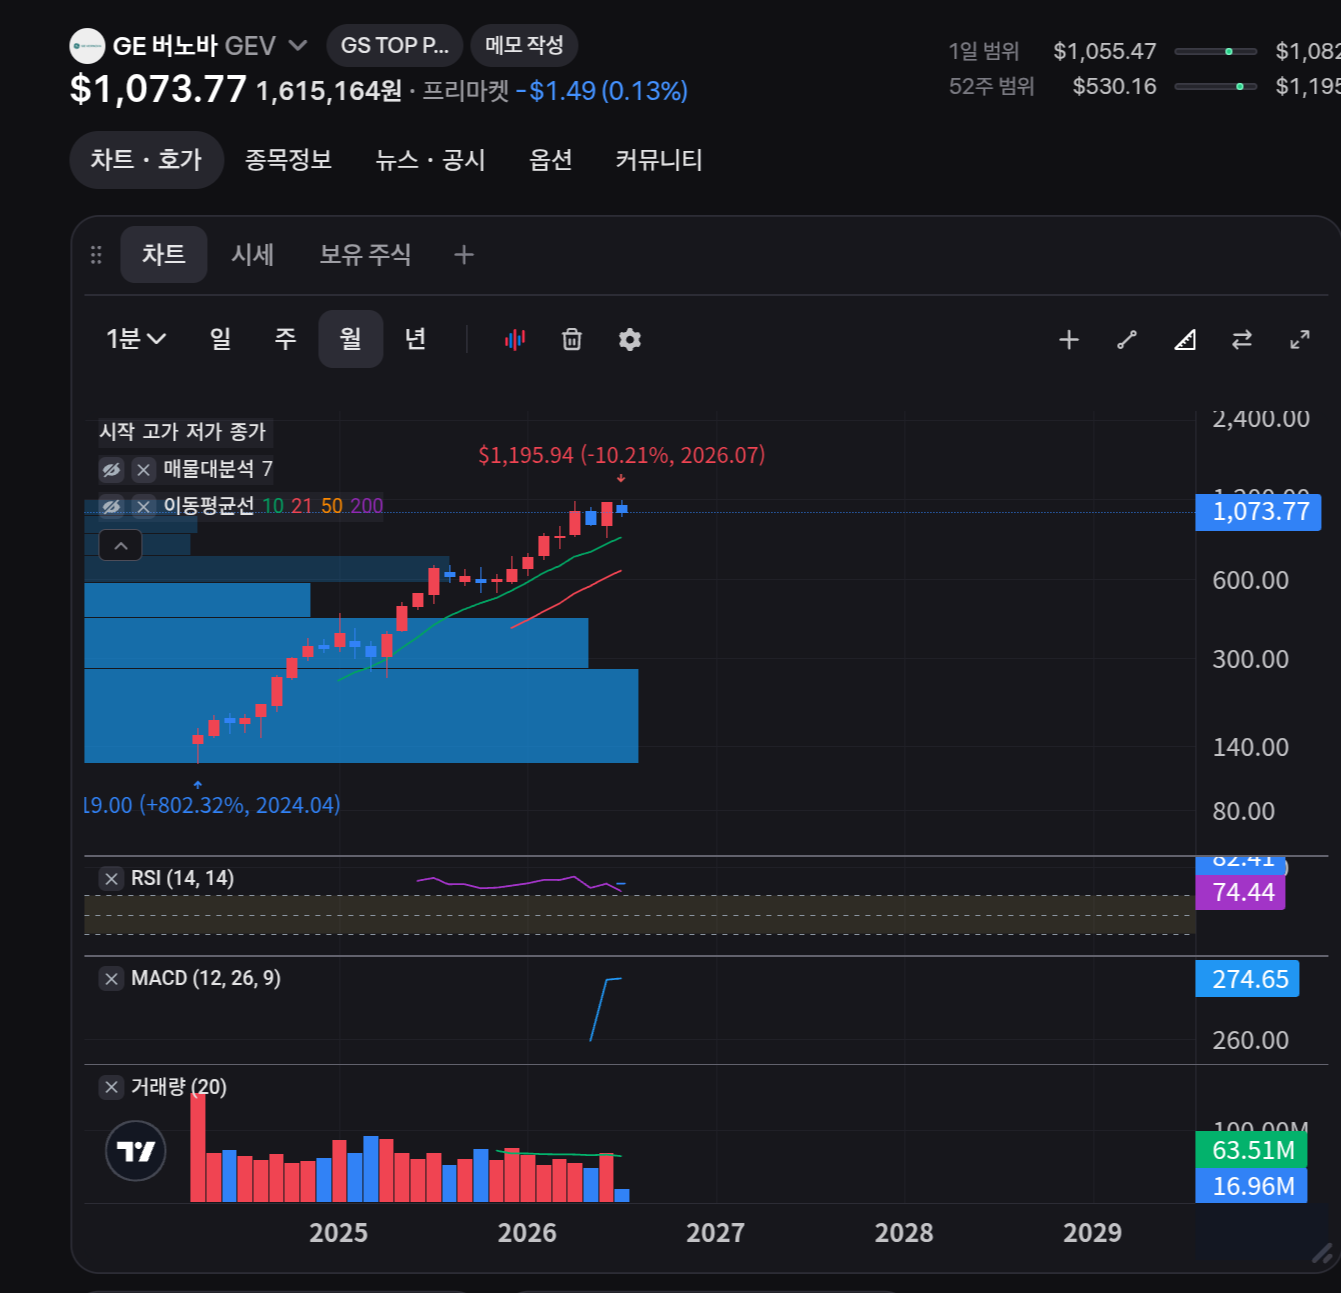The height and width of the screenshot is (1293, 1341).
Task: Click the RSI value label 74.44
Action: click(x=1241, y=892)
